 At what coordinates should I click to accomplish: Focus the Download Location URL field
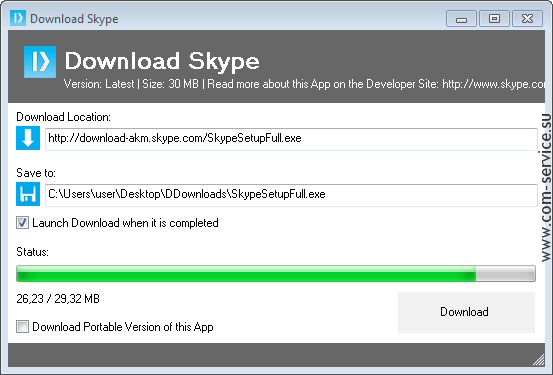point(291,139)
